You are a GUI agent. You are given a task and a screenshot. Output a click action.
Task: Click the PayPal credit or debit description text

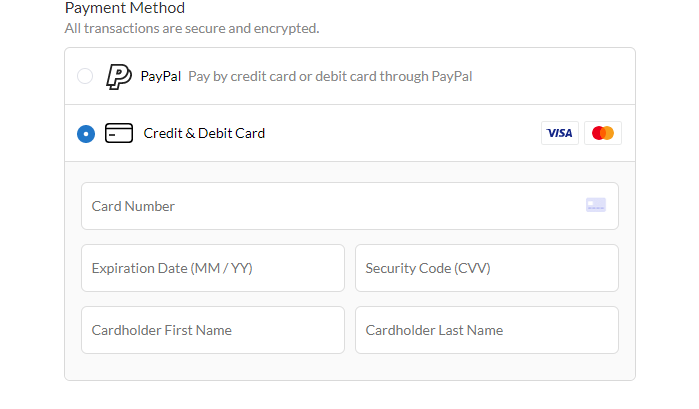[x=330, y=76]
